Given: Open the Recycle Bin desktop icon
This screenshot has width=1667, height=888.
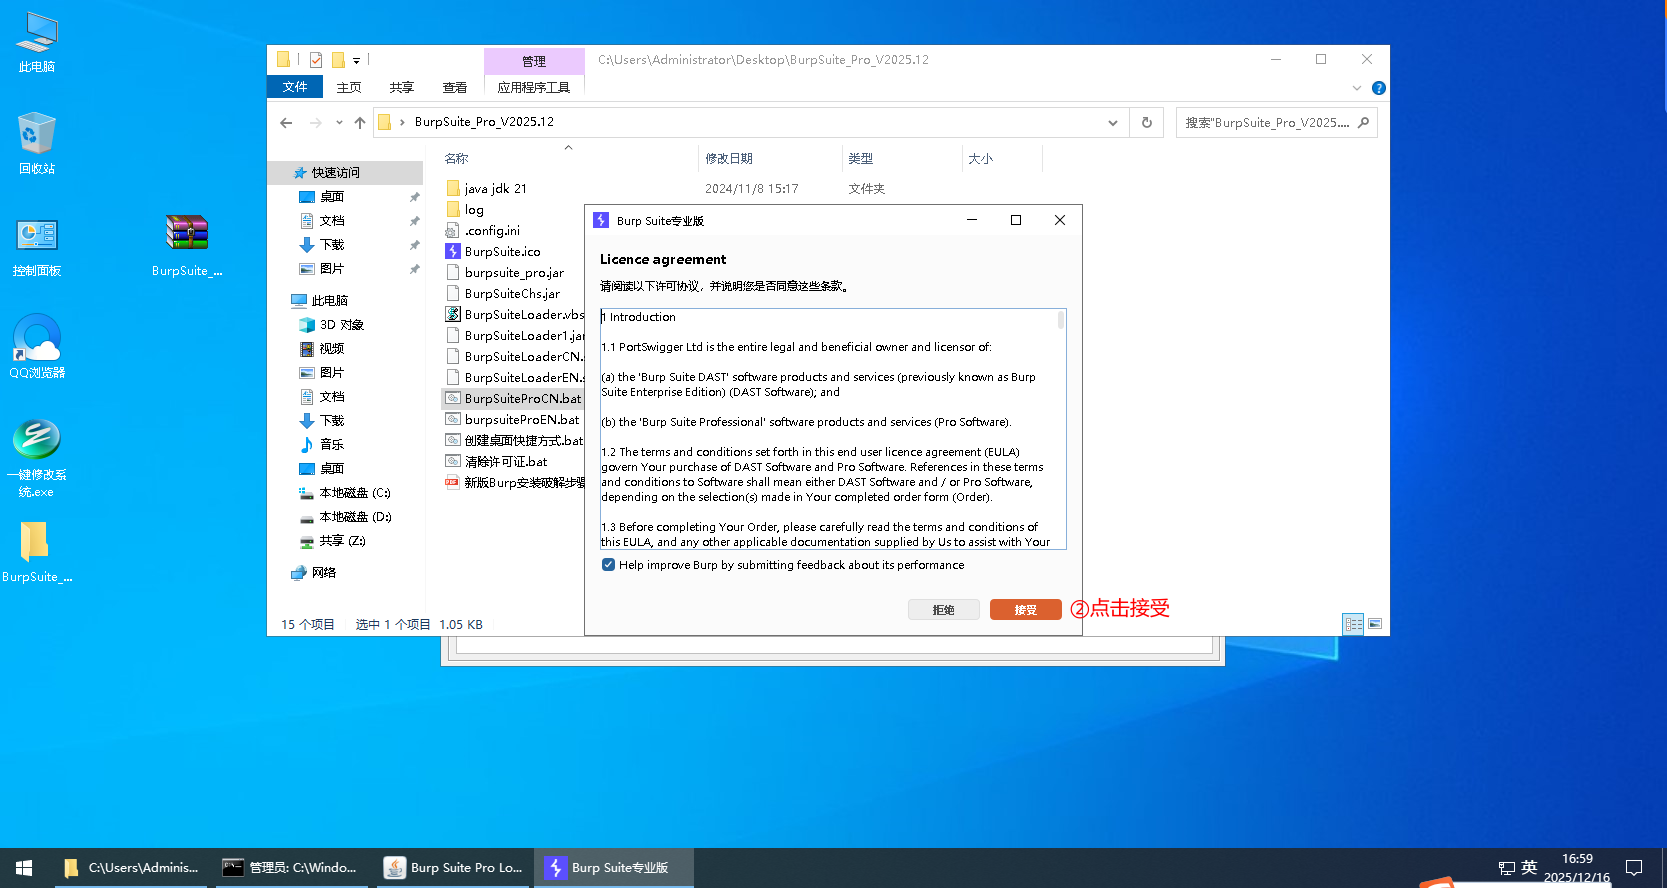Looking at the screenshot, I should (37, 141).
